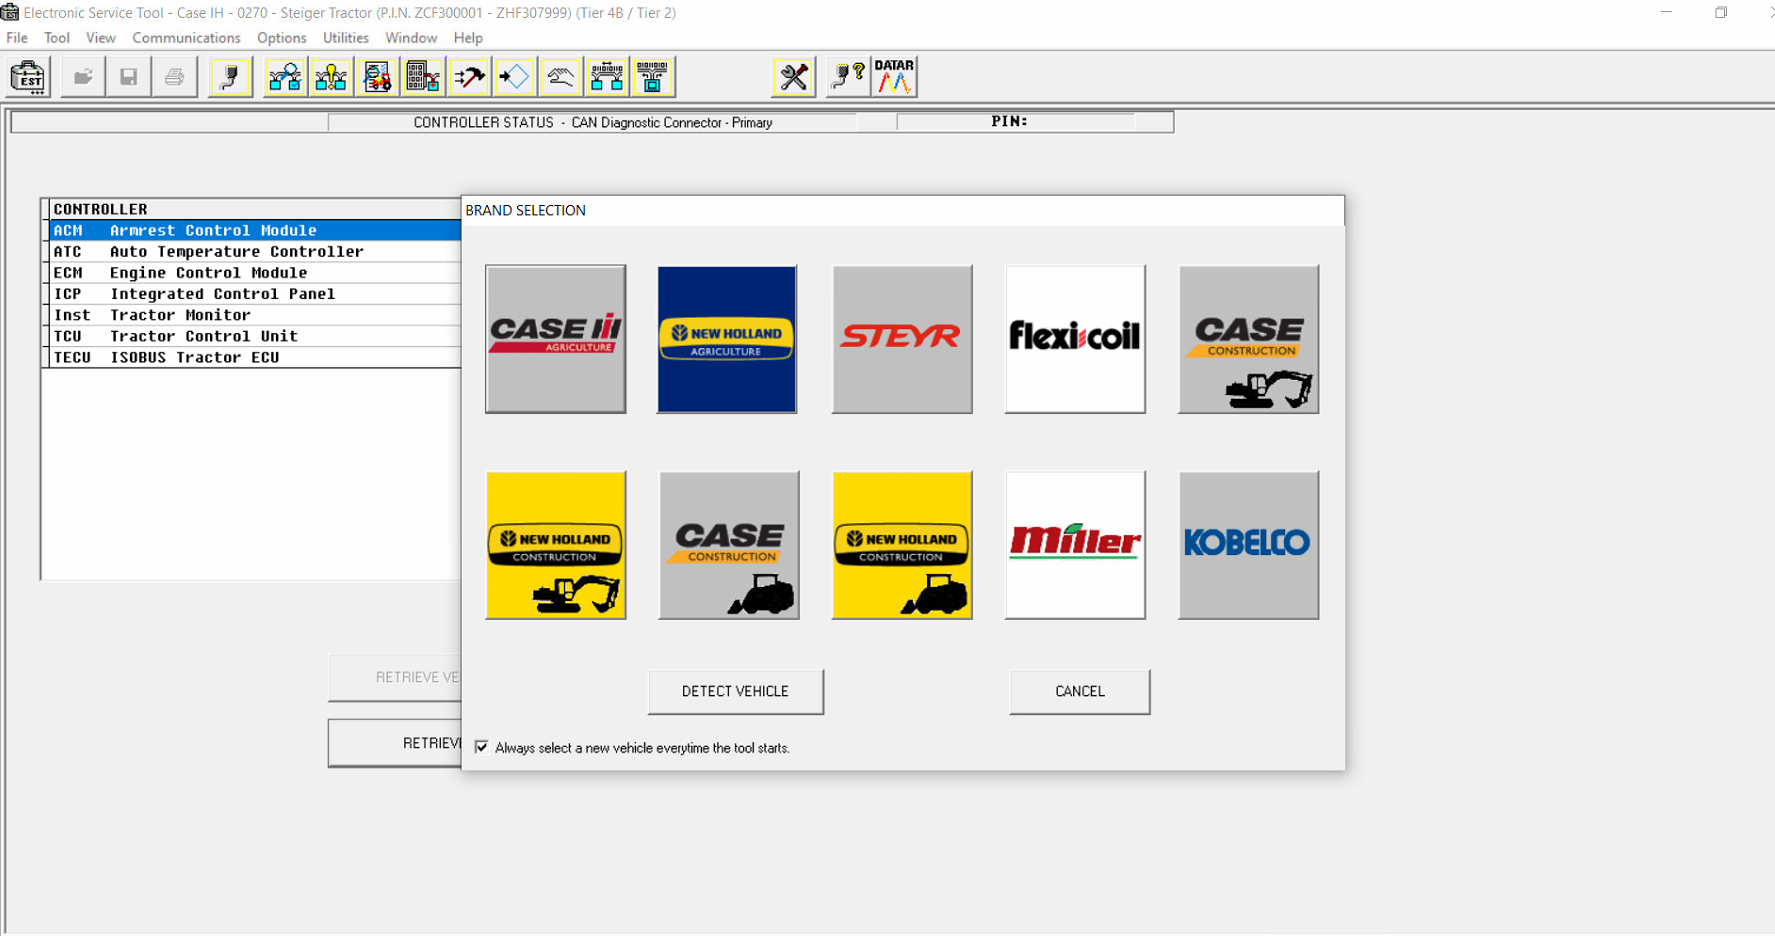Open the Utilities menu
The image size is (1775, 936).
pos(346,38)
